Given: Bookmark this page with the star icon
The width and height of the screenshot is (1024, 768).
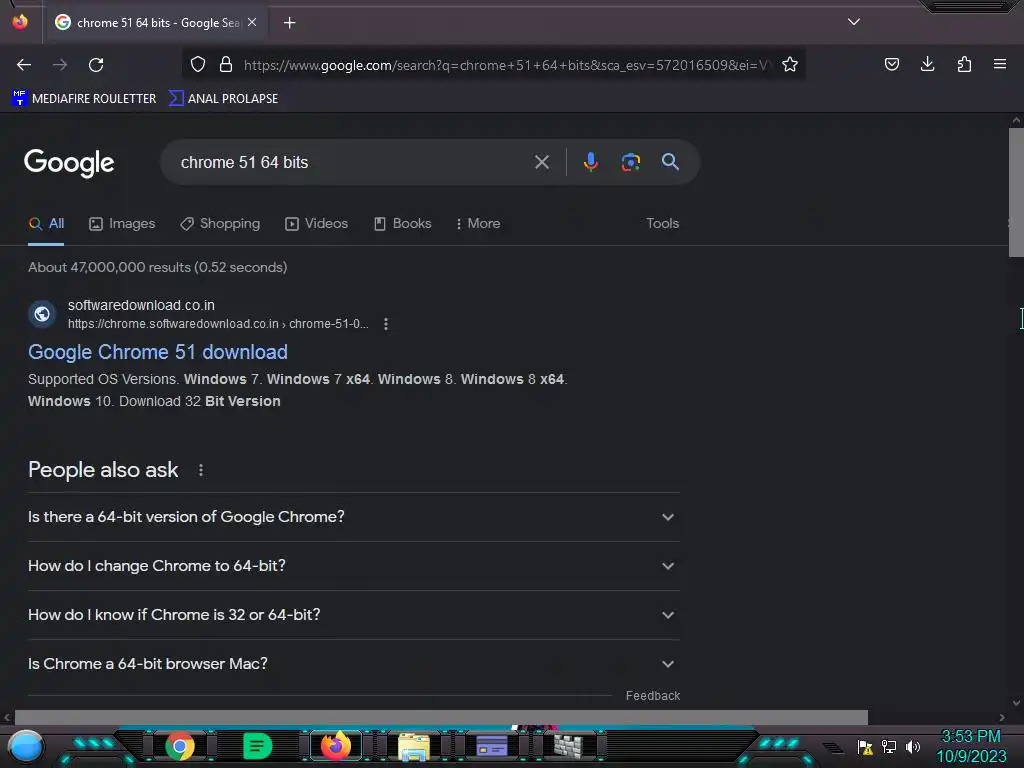Looking at the screenshot, I should (x=790, y=65).
